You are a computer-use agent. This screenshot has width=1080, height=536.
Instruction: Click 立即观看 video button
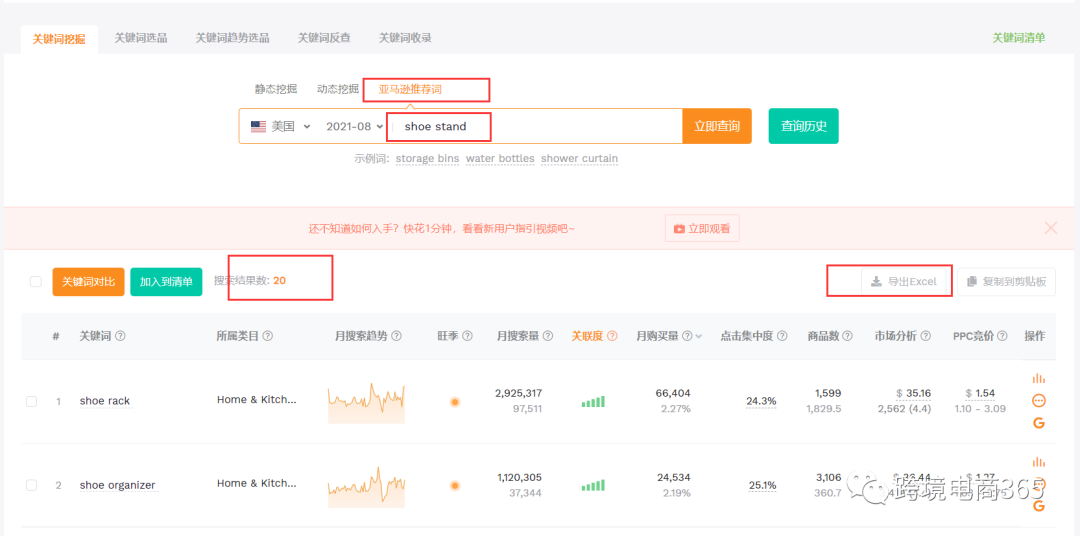click(x=702, y=228)
